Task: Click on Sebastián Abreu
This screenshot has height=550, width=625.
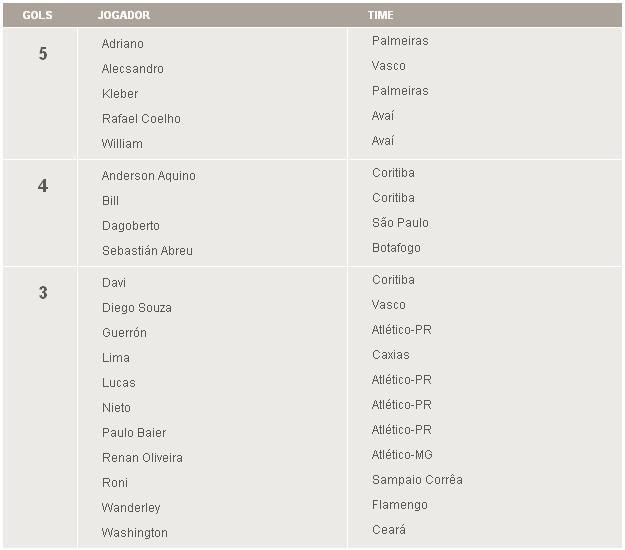Action: tap(147, 251)
